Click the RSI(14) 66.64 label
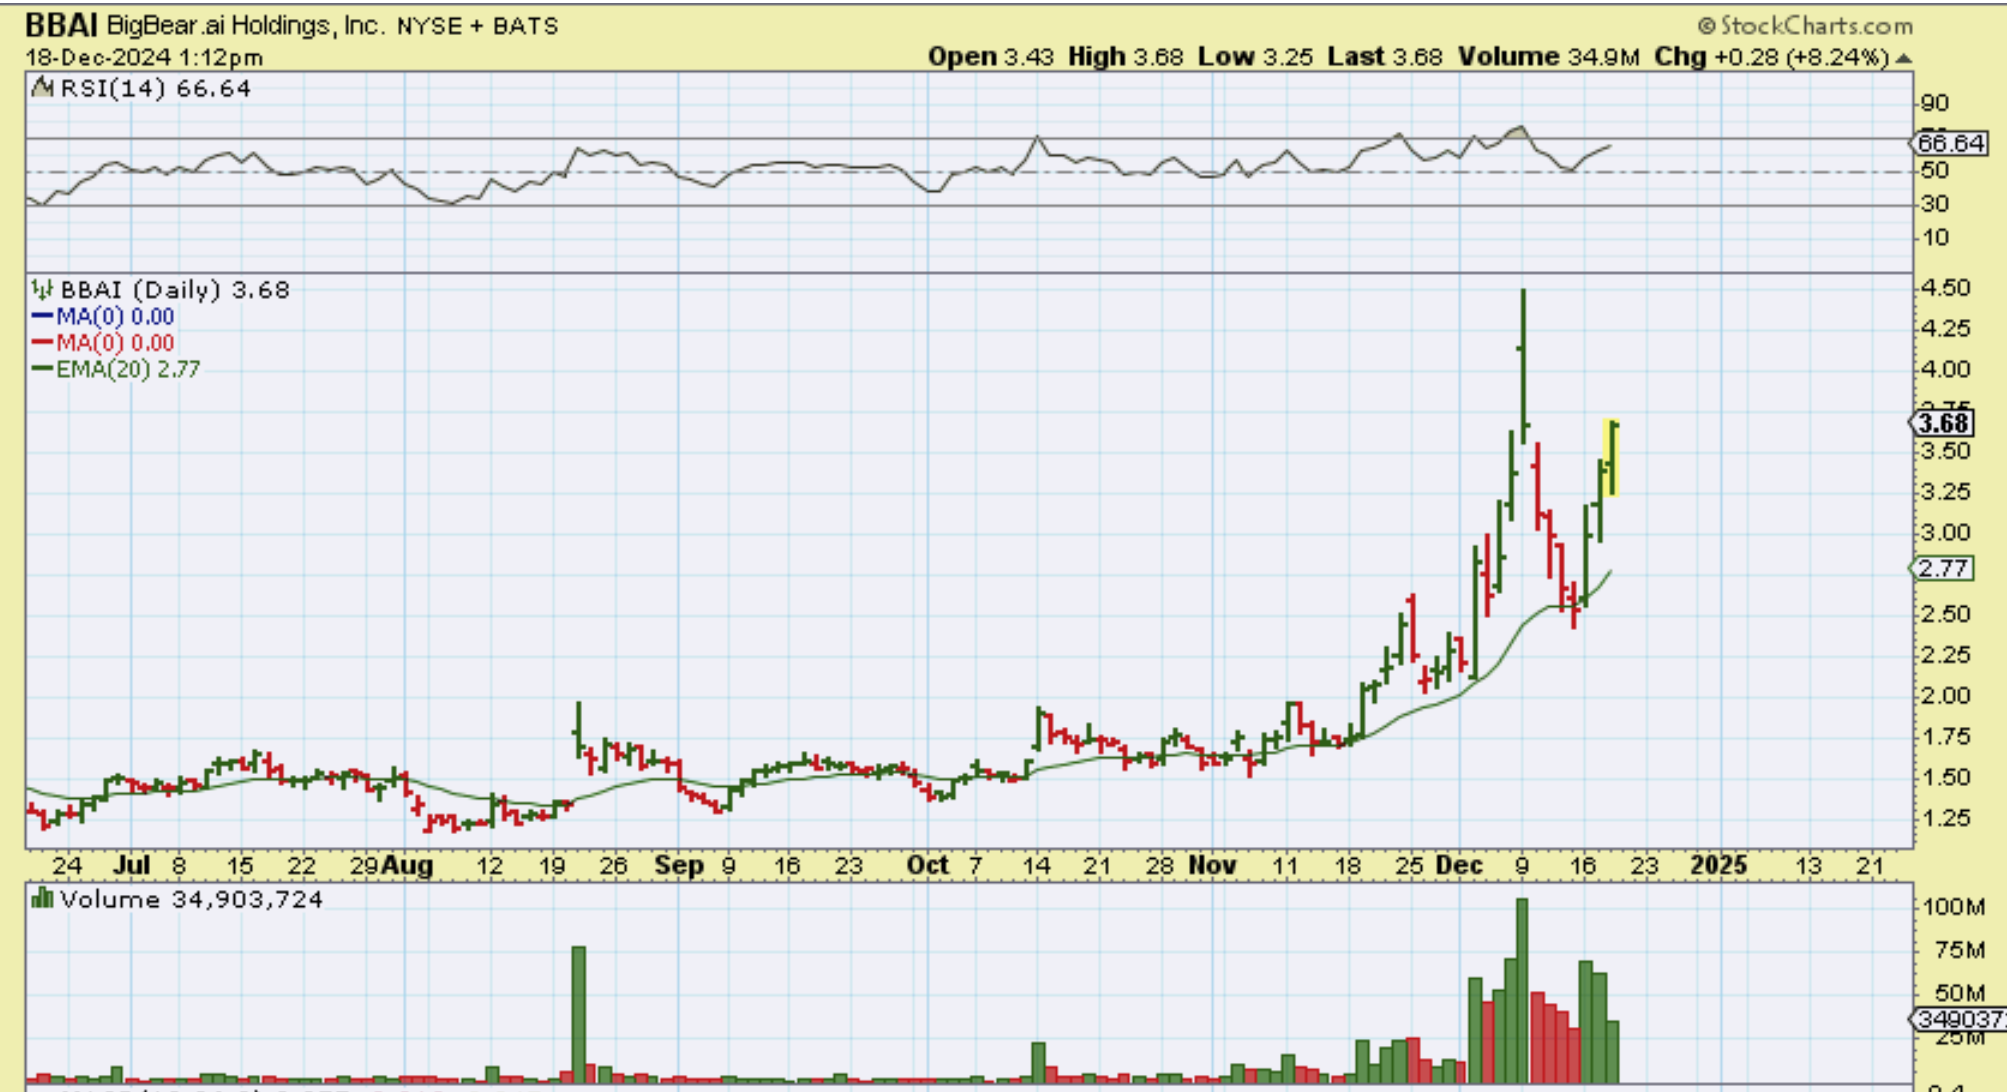Viewport: 2007px width, 1092px height. pos(155,88)
